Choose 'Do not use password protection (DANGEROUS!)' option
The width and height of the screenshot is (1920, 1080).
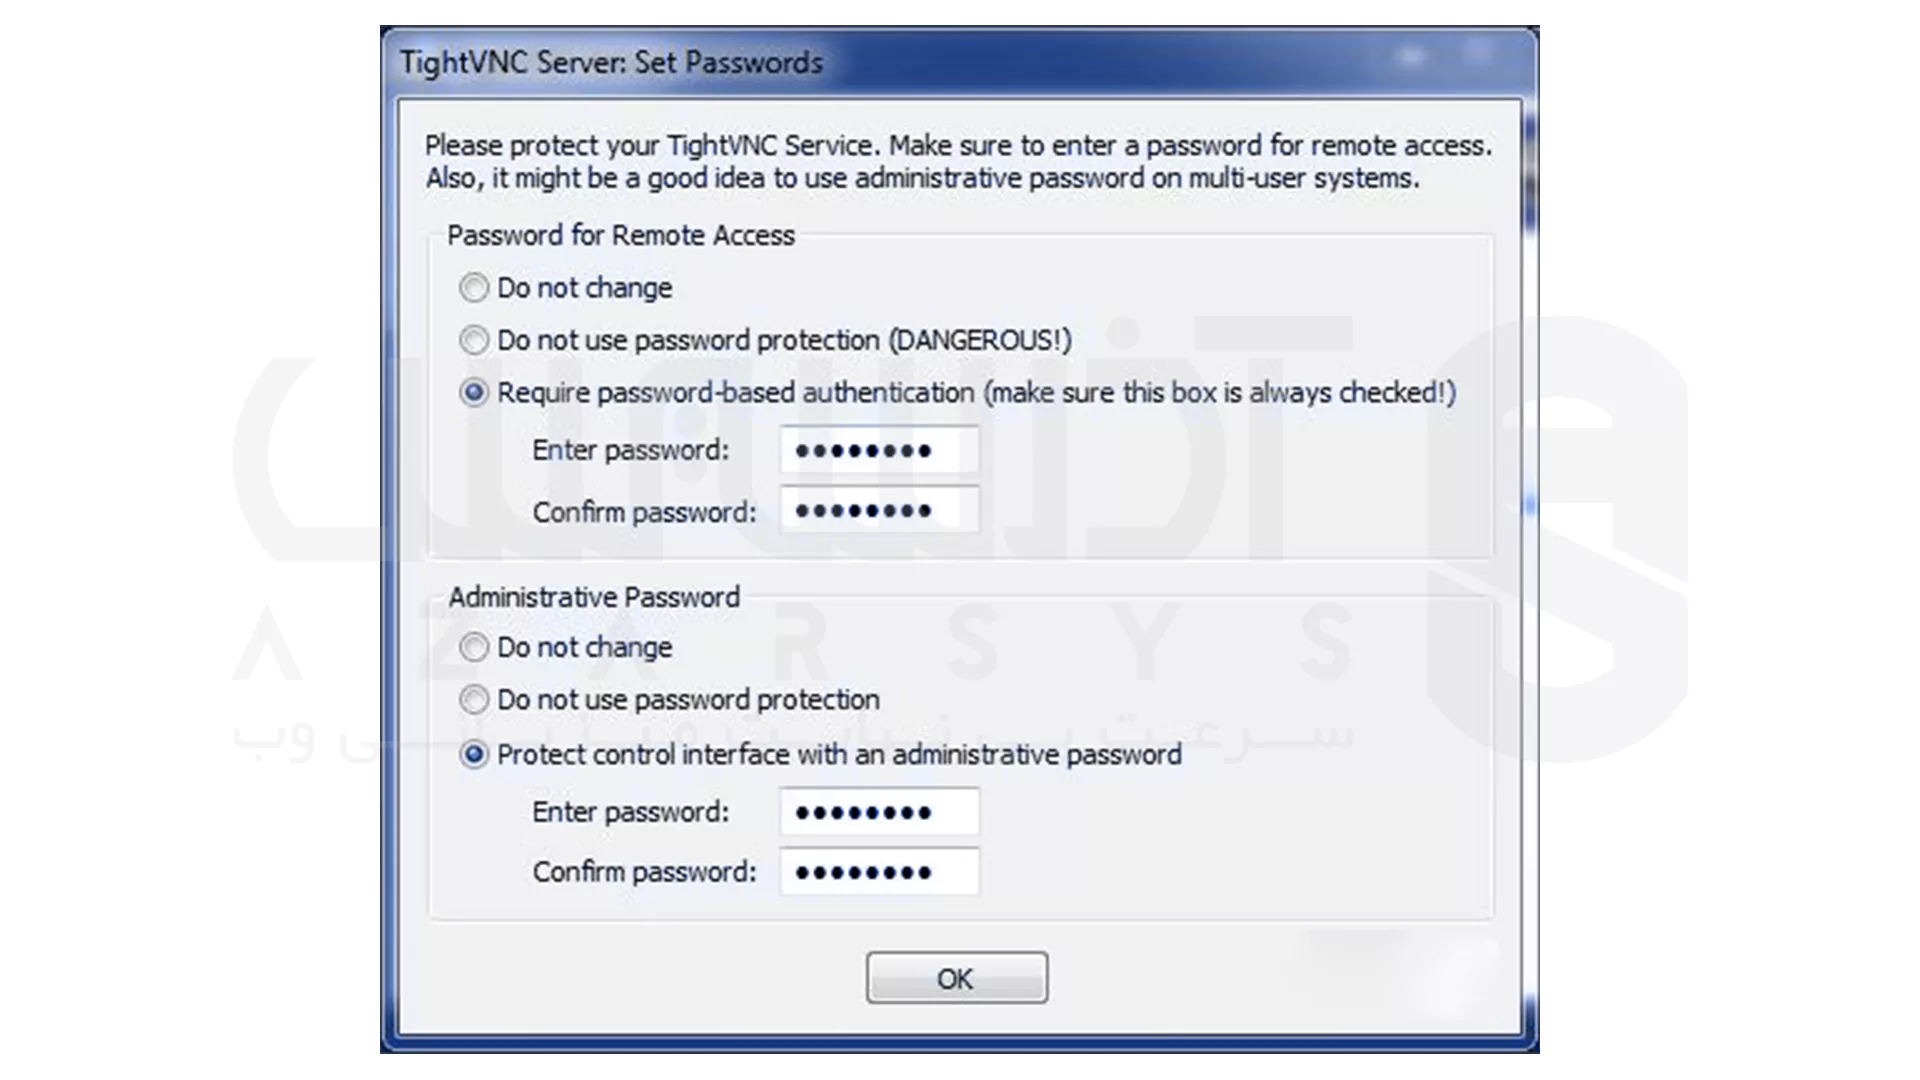point(474,340)
